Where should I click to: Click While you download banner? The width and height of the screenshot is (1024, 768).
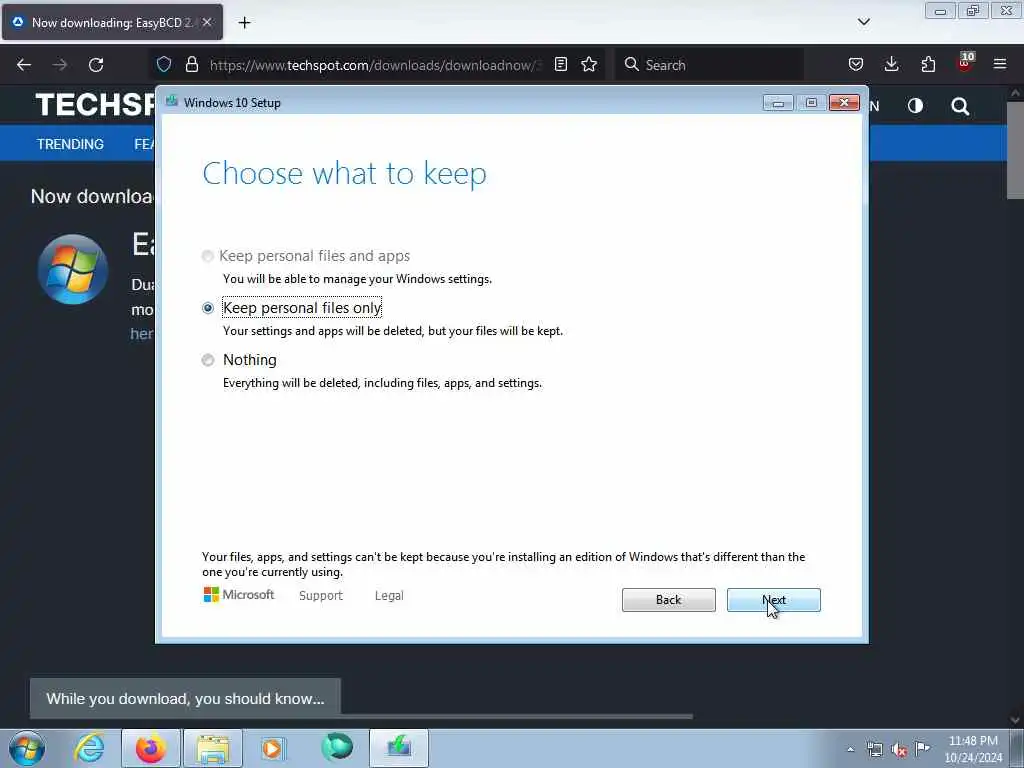pyautogui.click(x=185, y=698)
